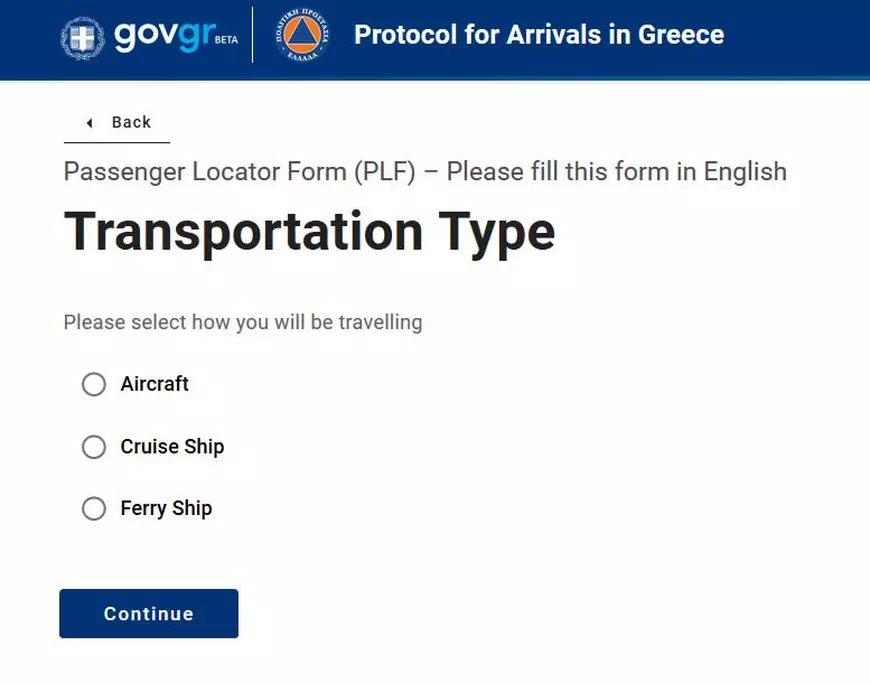Click the Continue button label
Screen dimensions: 870x683
coord(148,614)
